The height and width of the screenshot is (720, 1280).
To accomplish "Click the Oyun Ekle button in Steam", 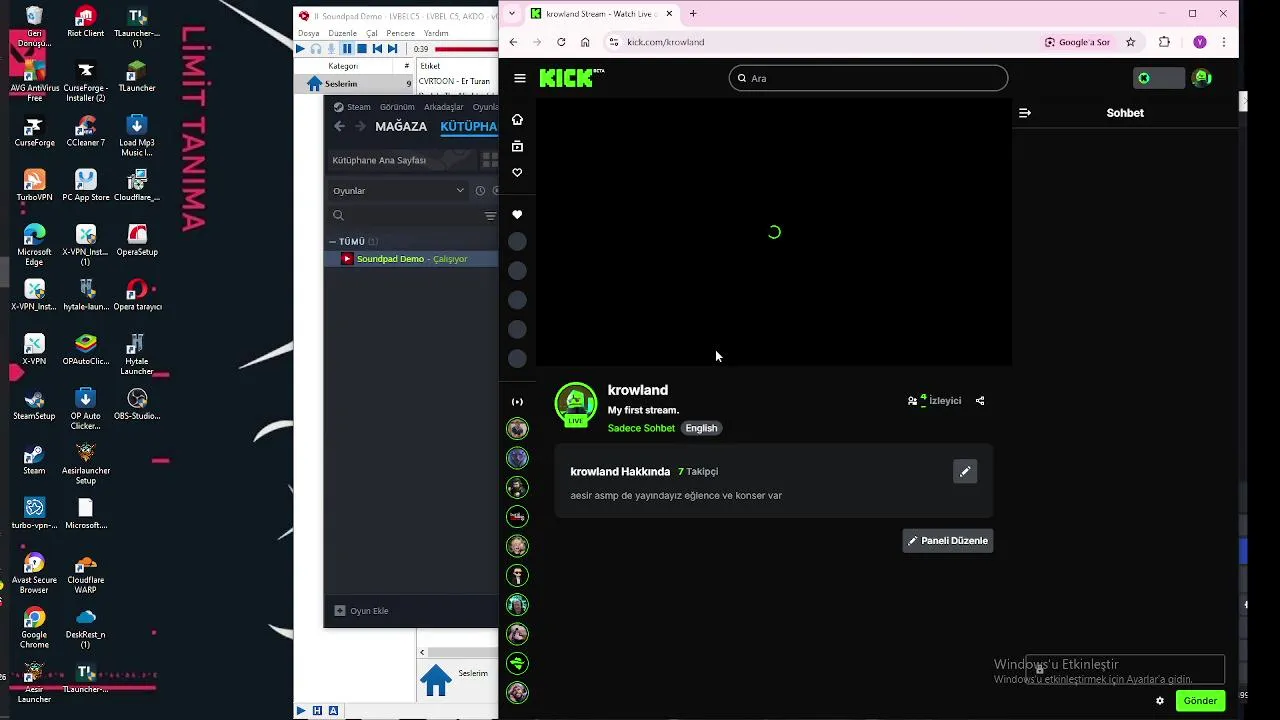I will (361, 611).
